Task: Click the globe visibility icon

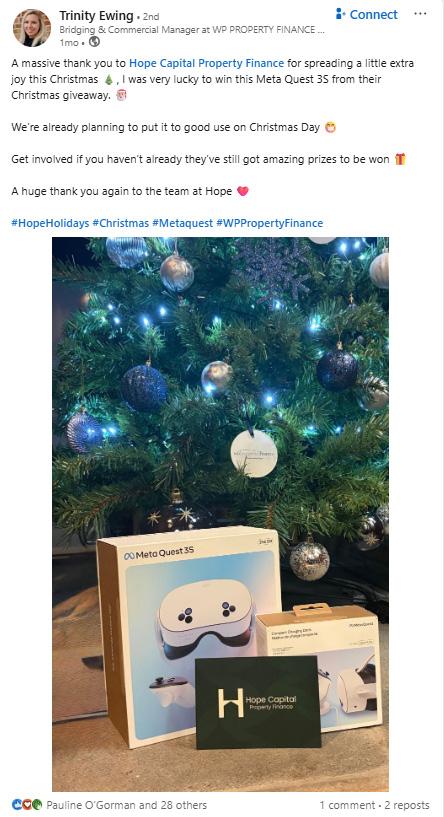Action: 94,42
